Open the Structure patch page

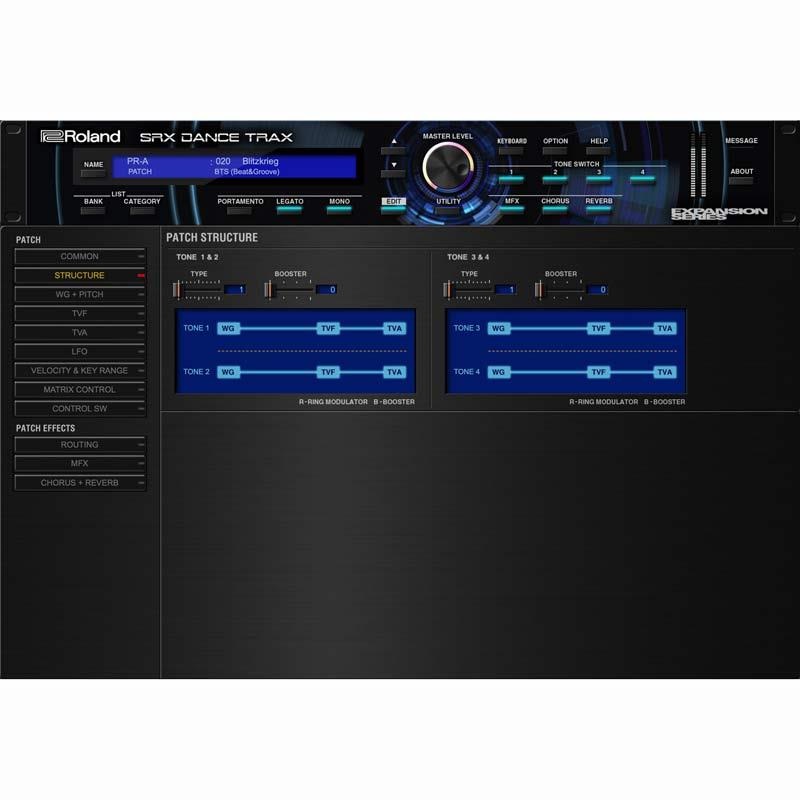coord(80,276)
